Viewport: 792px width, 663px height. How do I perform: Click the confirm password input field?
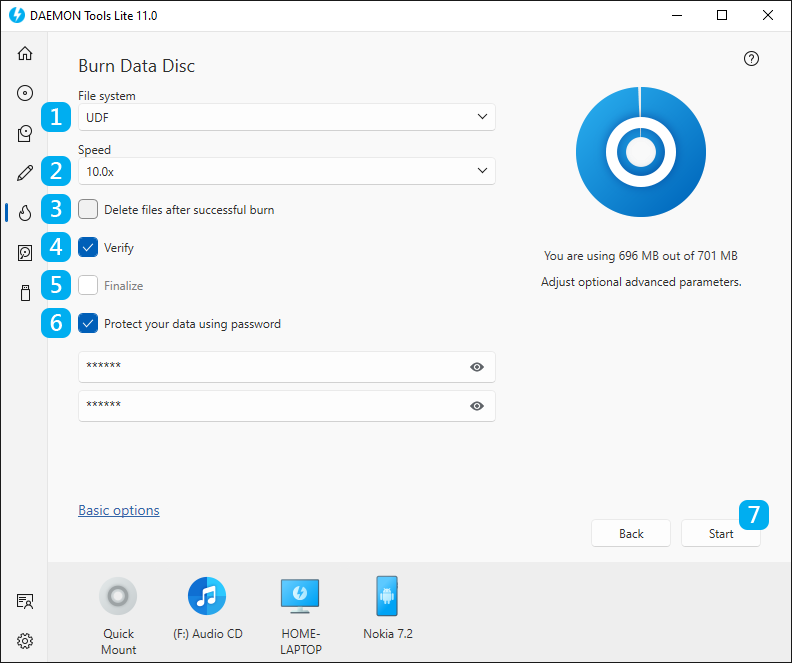(x=286, y=406)
